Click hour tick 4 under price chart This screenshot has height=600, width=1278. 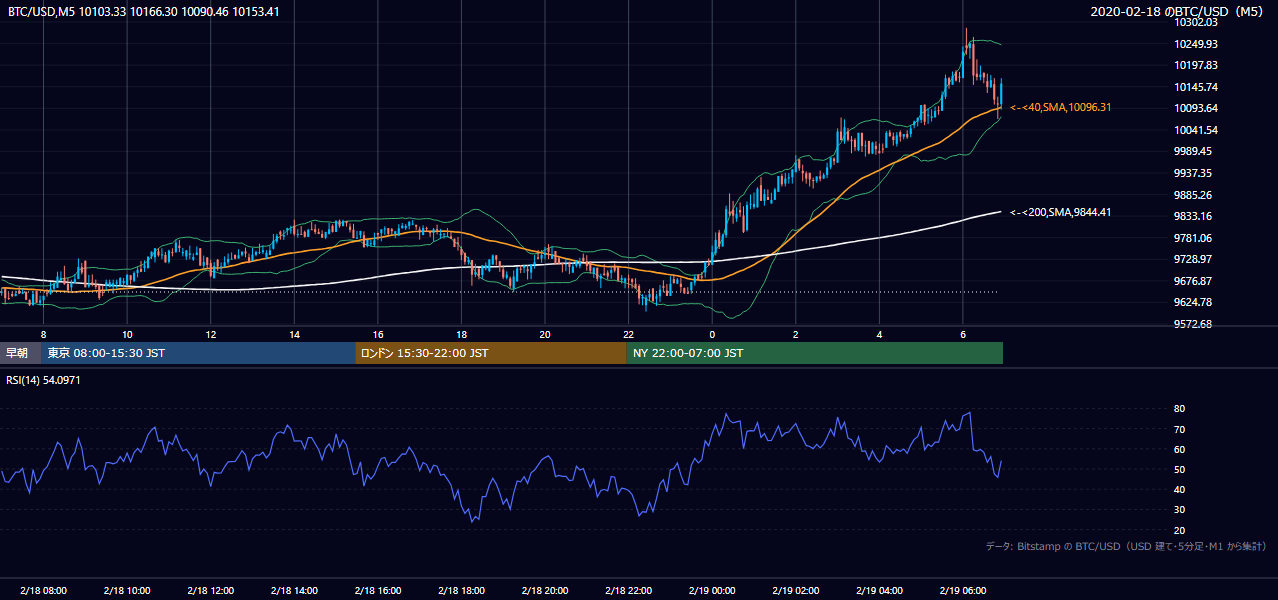879,334
